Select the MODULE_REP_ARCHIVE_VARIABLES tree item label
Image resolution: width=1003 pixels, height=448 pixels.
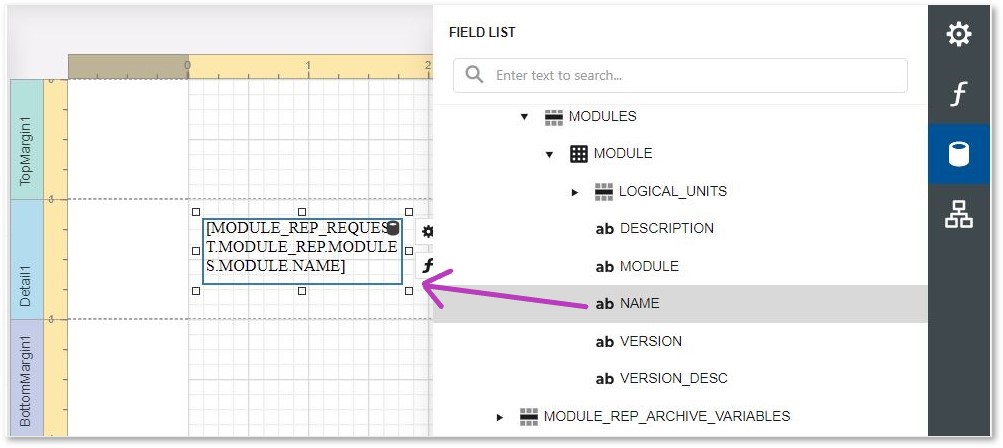667,417
